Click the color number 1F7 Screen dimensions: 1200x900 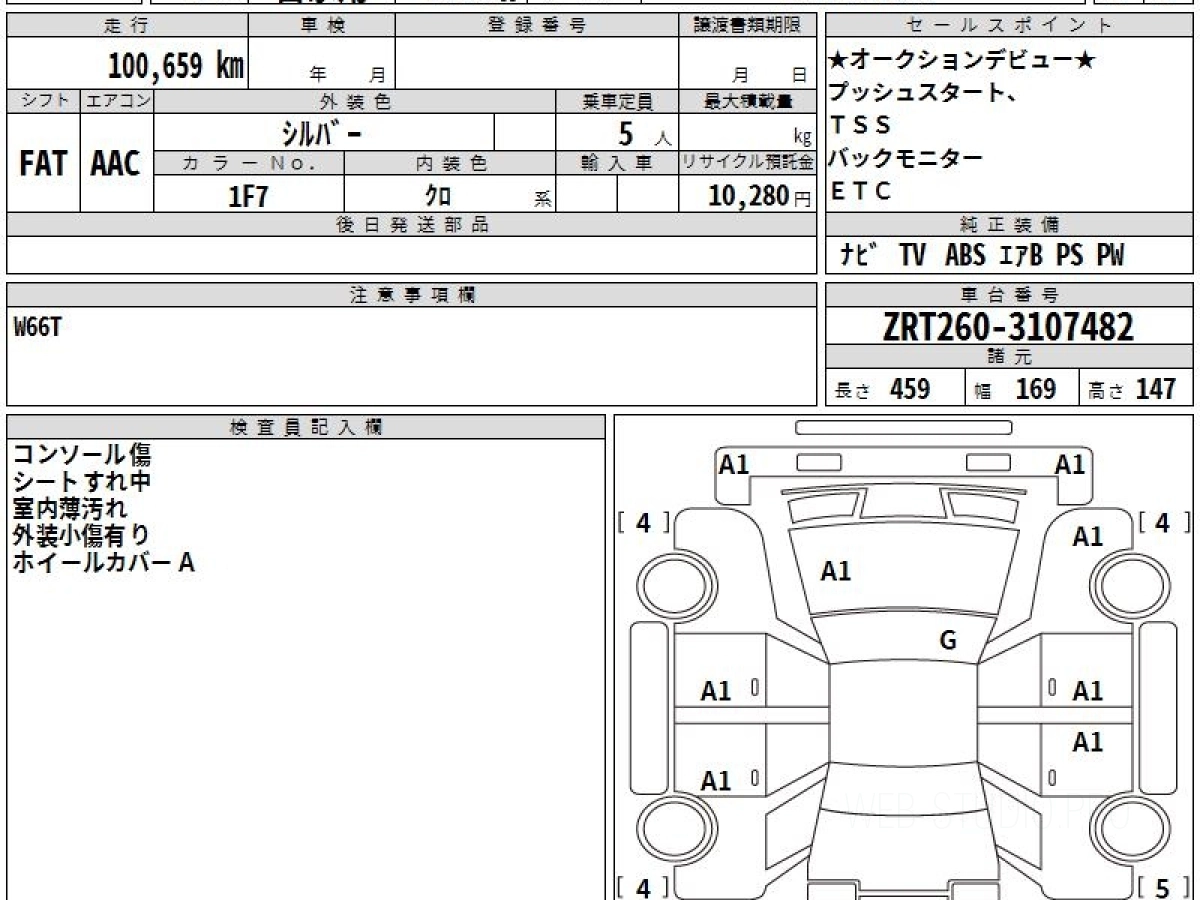click(248, 196)
